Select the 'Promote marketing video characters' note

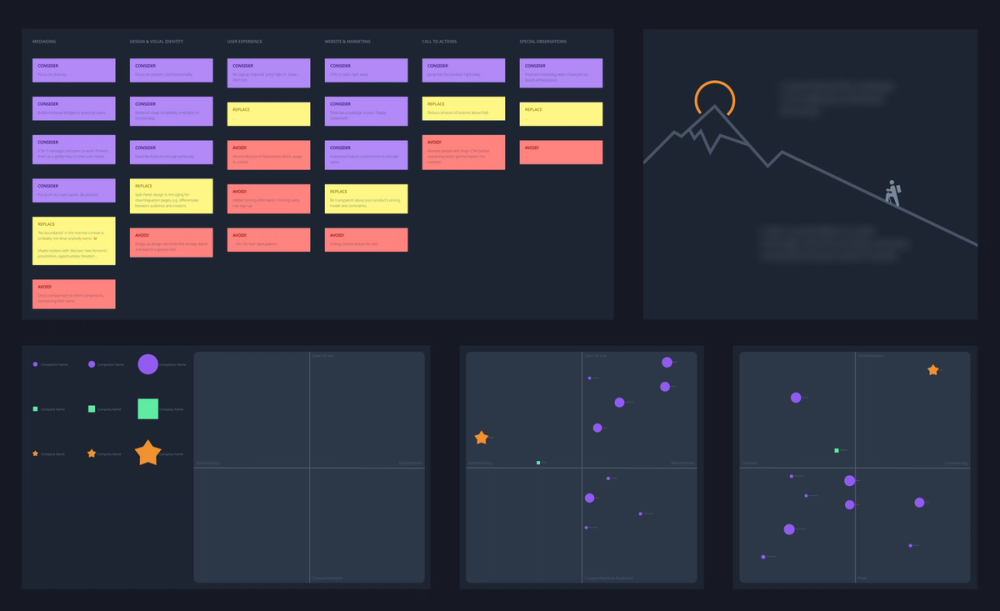561,73
